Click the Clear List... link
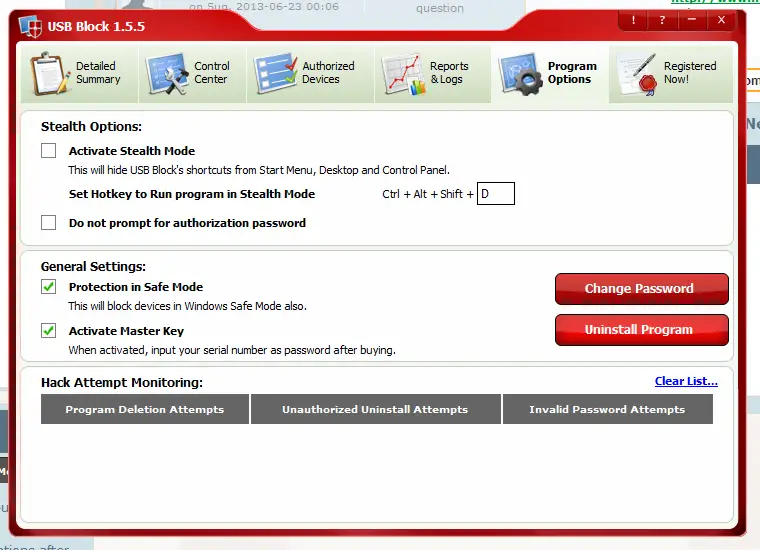The height and width of the screenshot is (550, 760). click(686, 381)
